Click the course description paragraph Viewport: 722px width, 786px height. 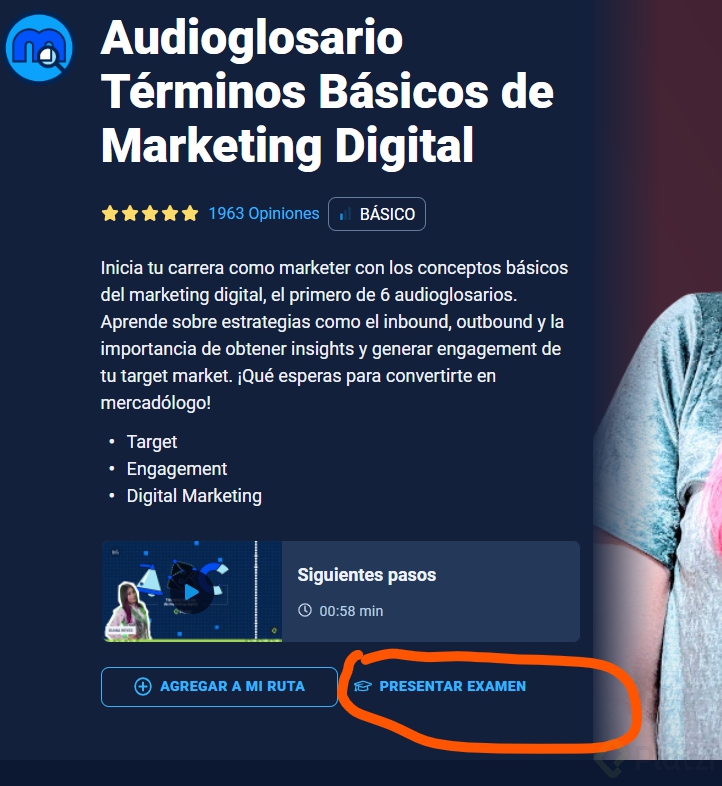tap(334, 335)
